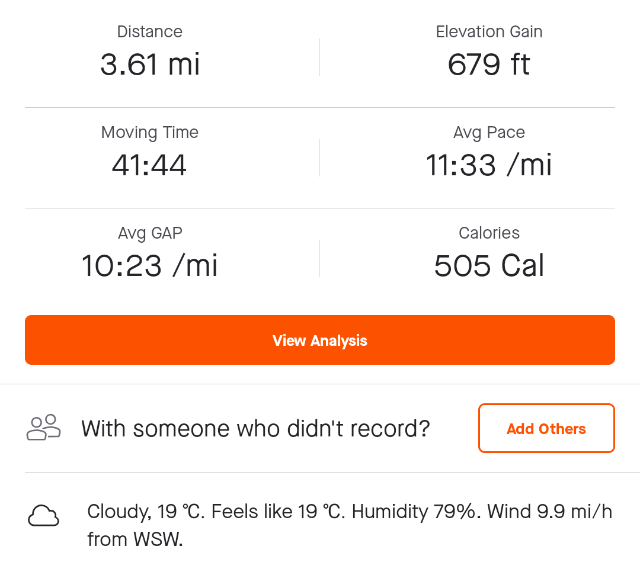
Task: Select the Elevation Gain value 679 ft
Action: pos(489,64)
